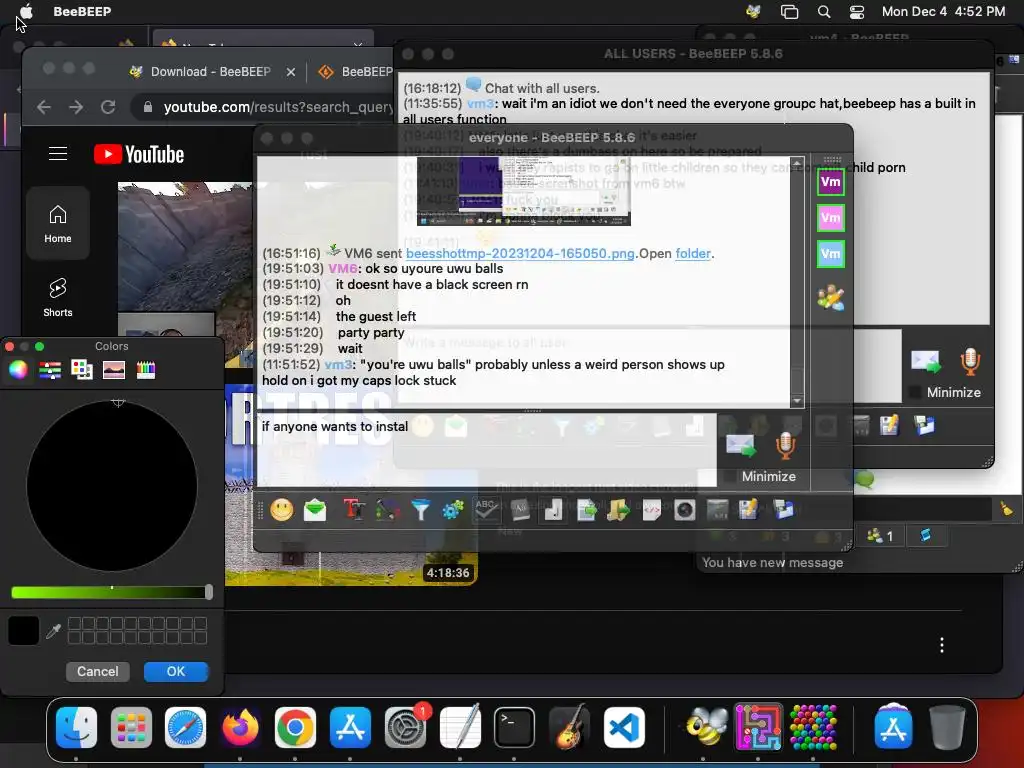
Task: Toggle the ABC spell check icon
Action: click(487, 509)
